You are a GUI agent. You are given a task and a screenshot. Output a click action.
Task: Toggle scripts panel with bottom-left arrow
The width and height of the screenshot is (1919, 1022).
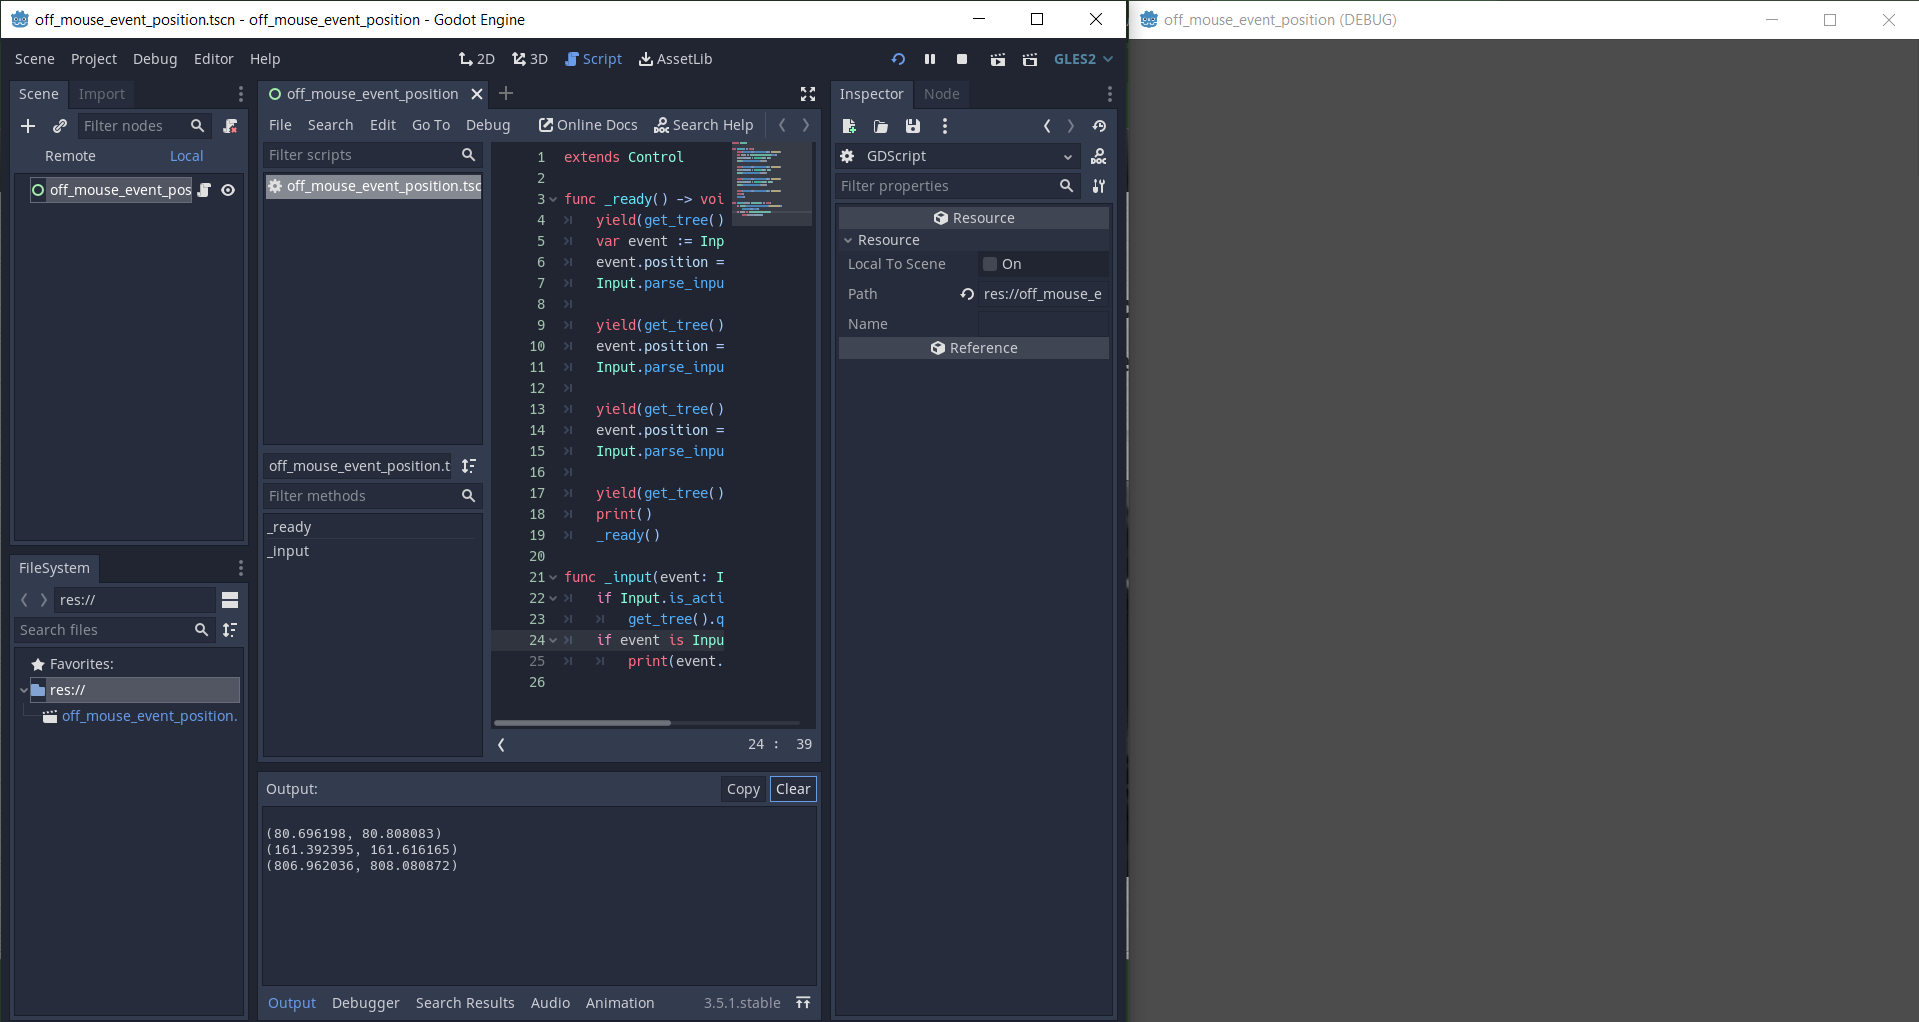501,744
